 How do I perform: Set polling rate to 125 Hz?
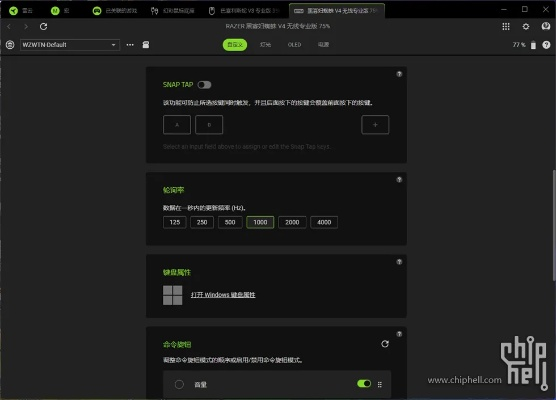(175, 222)
